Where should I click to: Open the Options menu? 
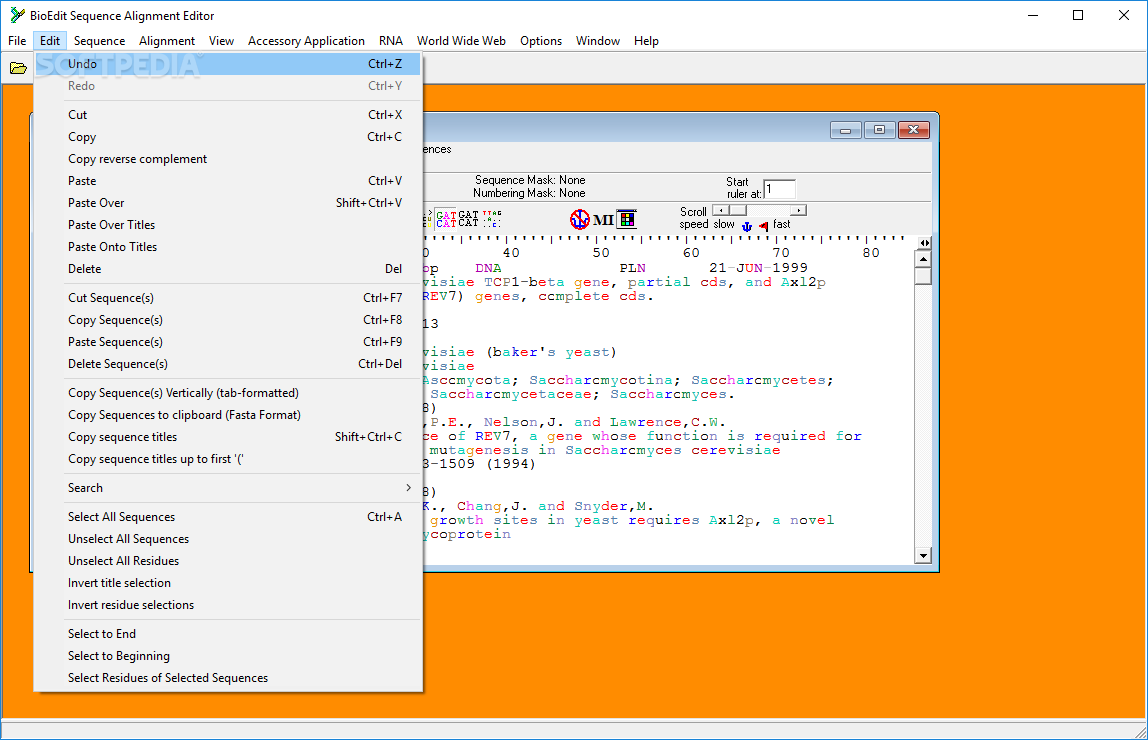tap(541, 41)
